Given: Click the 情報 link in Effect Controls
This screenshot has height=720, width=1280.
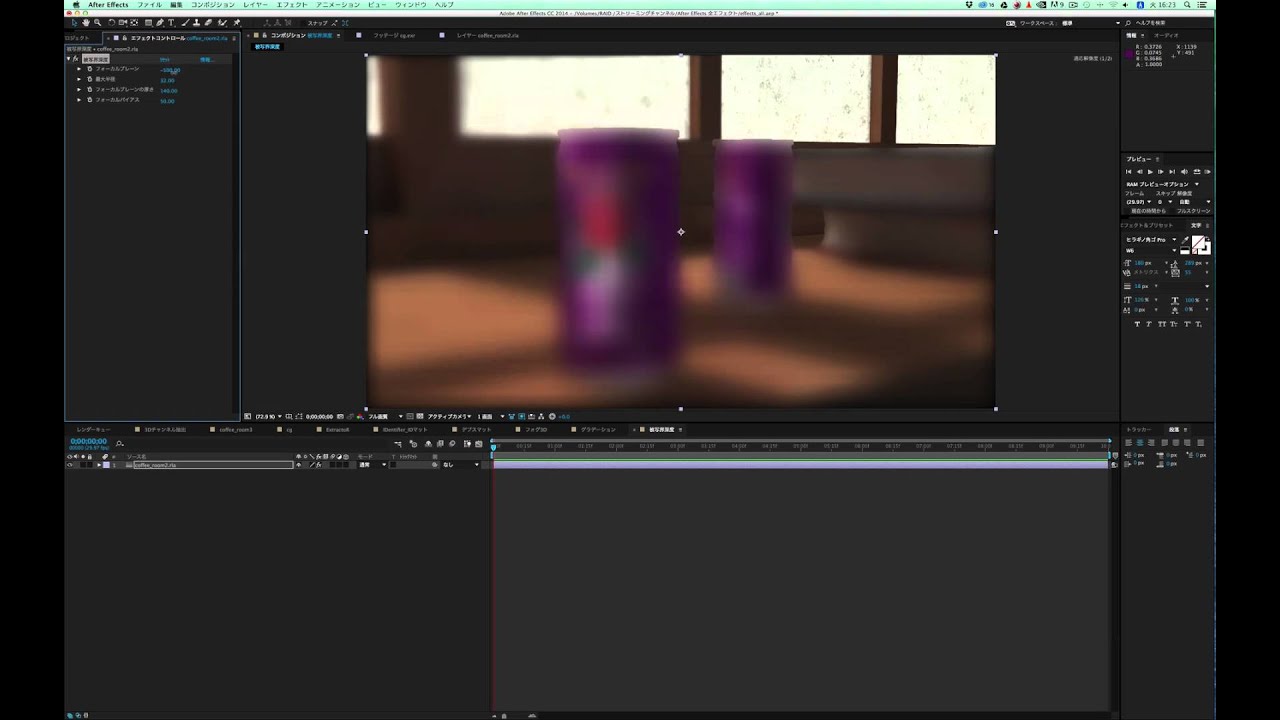Looking at the screenshot, I should 206,59.
